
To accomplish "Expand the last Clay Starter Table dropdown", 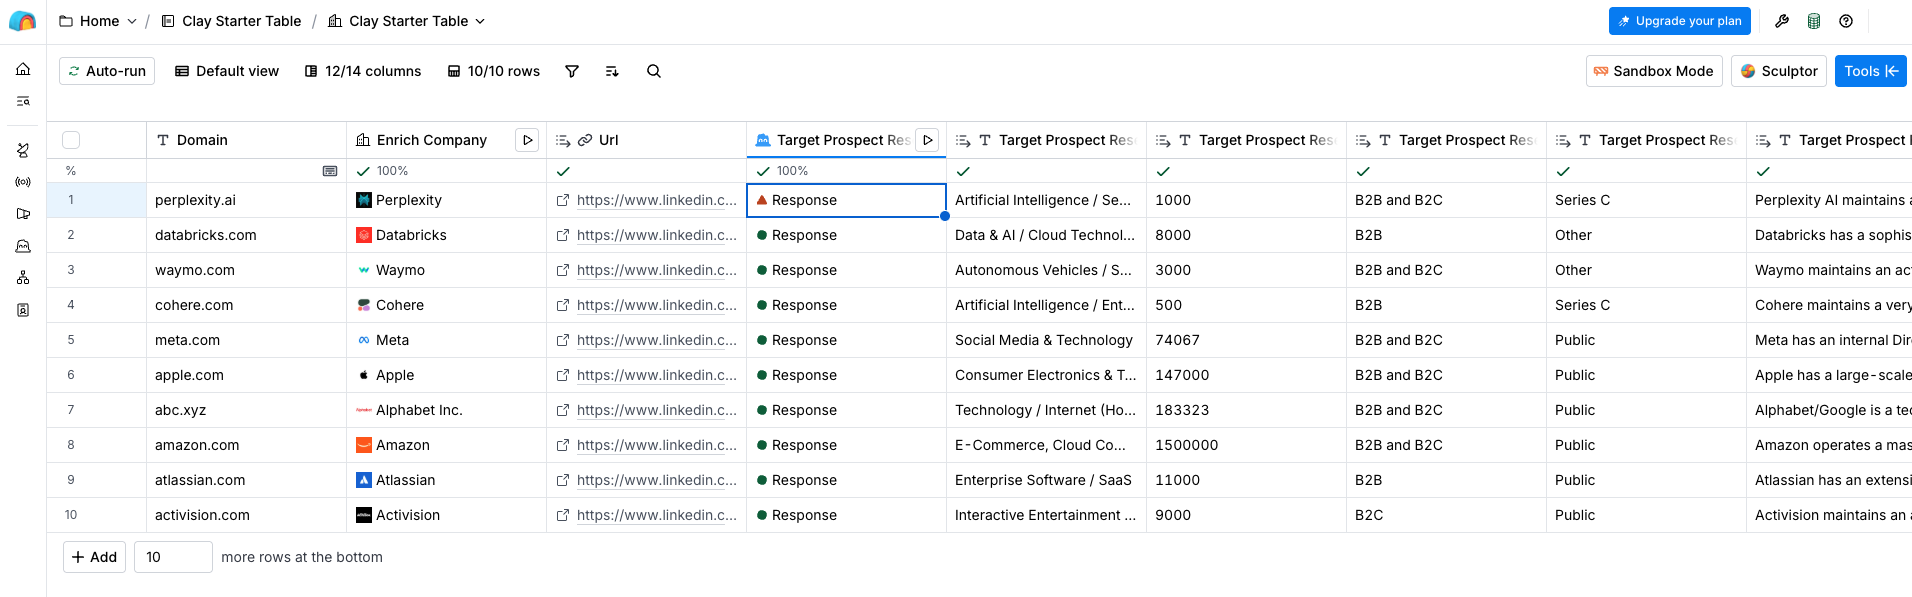I will (x=480, y=21).
